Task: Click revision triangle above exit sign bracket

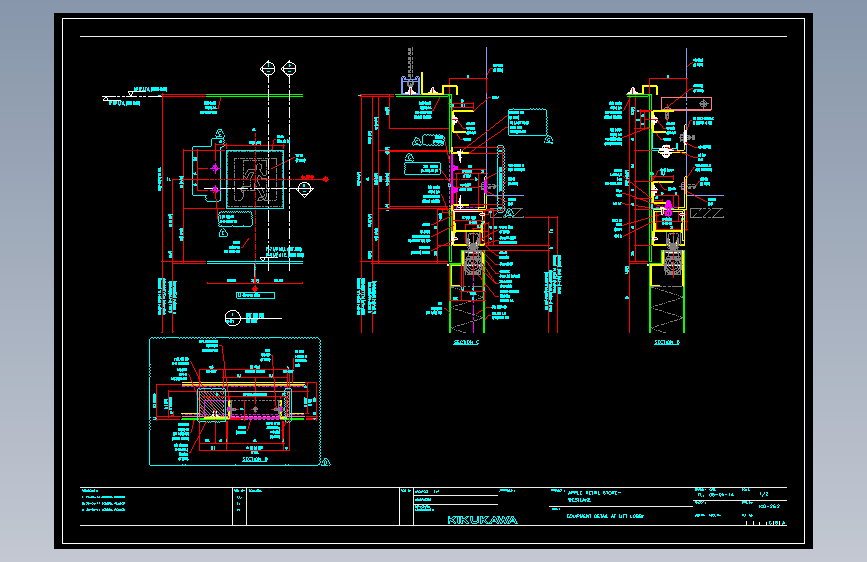Action: tap(220, 133)
